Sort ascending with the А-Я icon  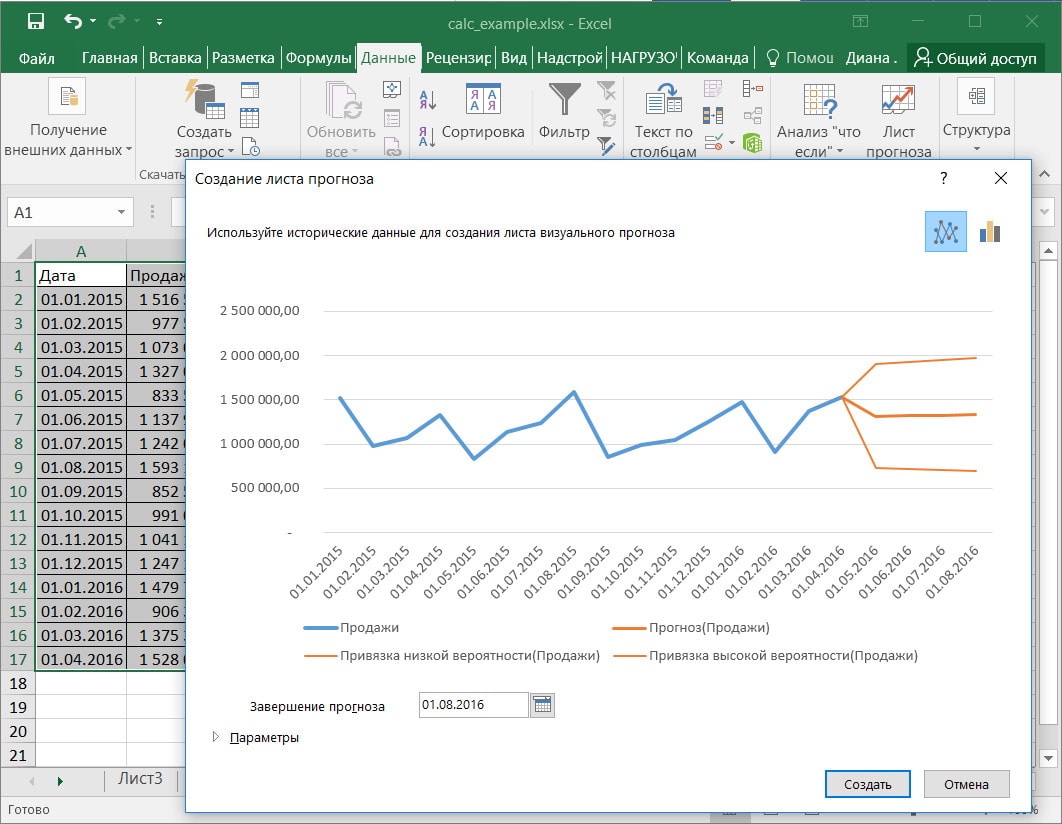point(427,101)
